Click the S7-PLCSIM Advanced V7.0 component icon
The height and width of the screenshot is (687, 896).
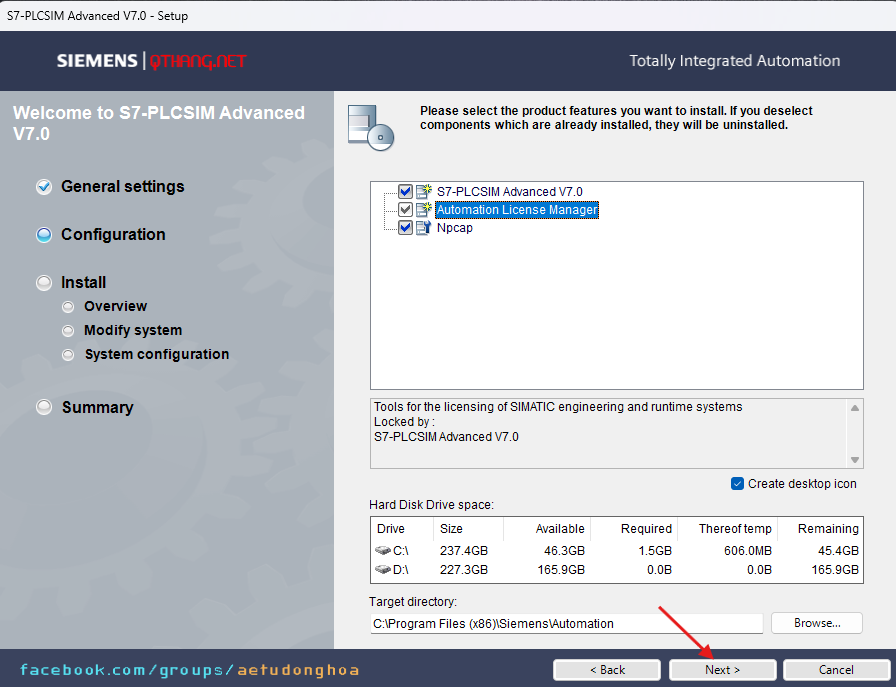pyautogui.click(x=424, y=192)
